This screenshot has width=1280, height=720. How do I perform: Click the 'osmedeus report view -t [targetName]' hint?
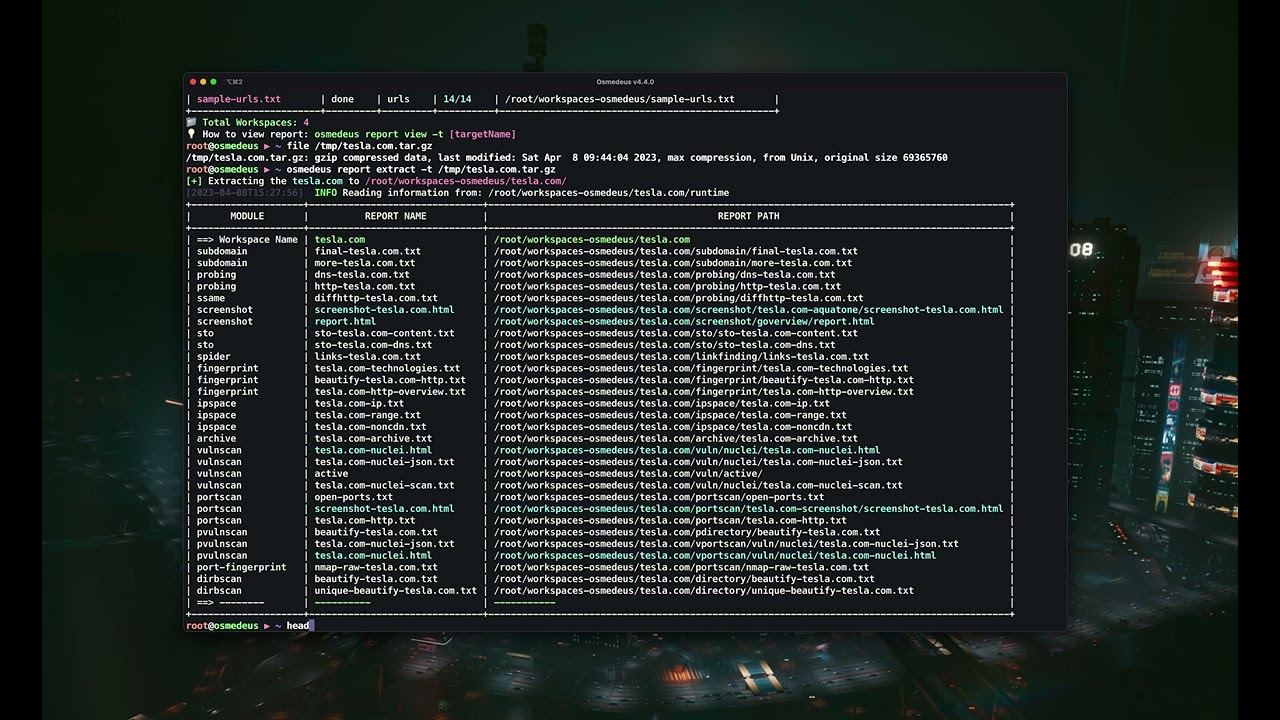point(415,134)
